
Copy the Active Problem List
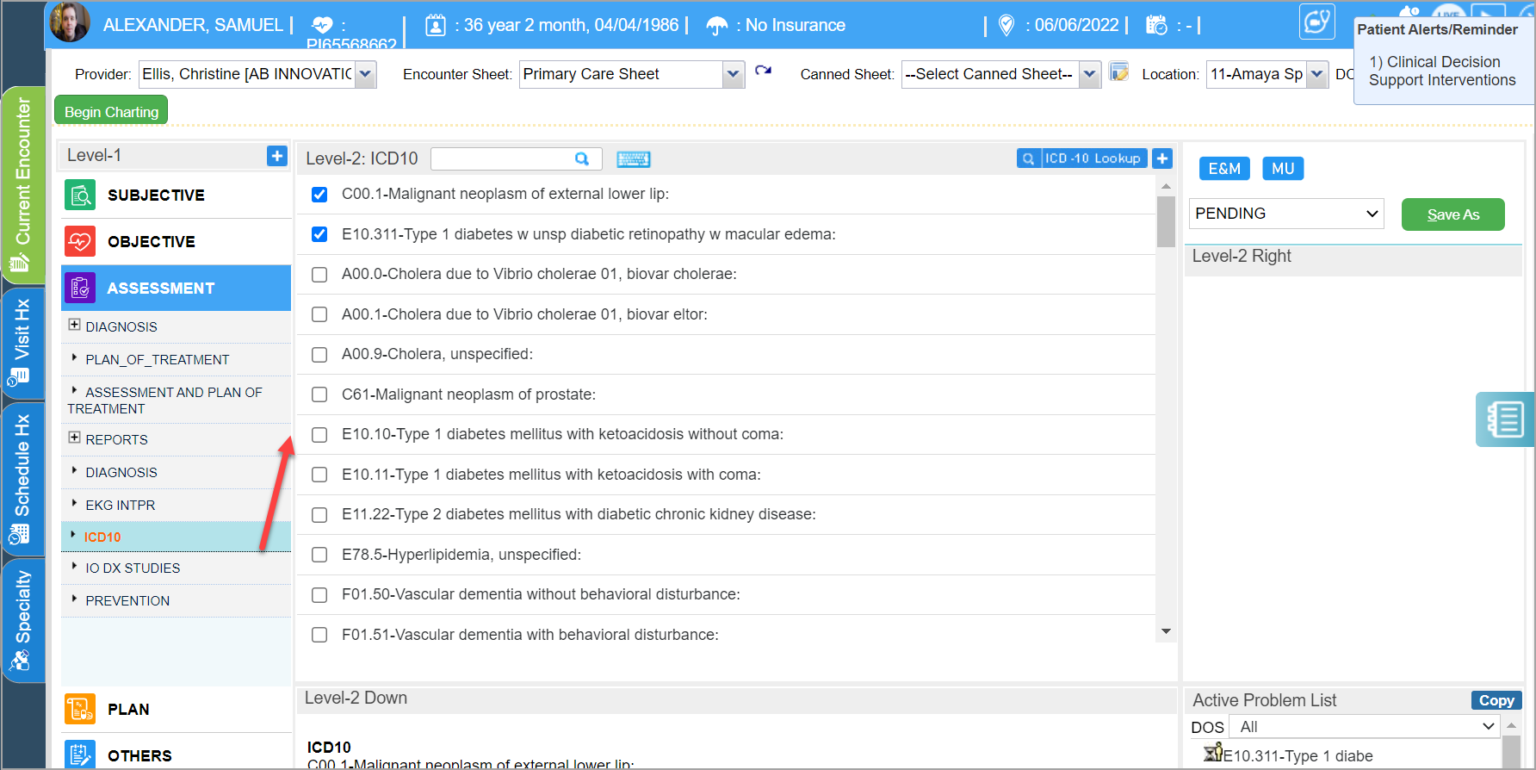tap(1496, 700)
